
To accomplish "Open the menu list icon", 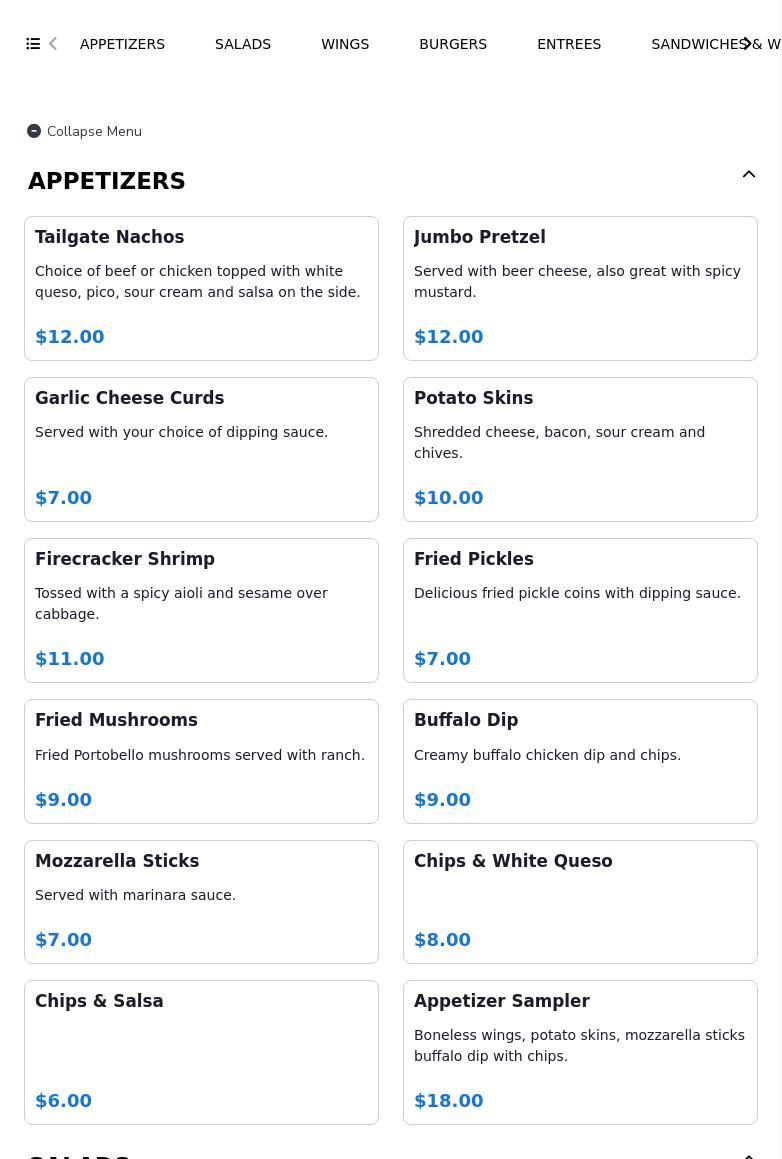I will coord(33,44).
